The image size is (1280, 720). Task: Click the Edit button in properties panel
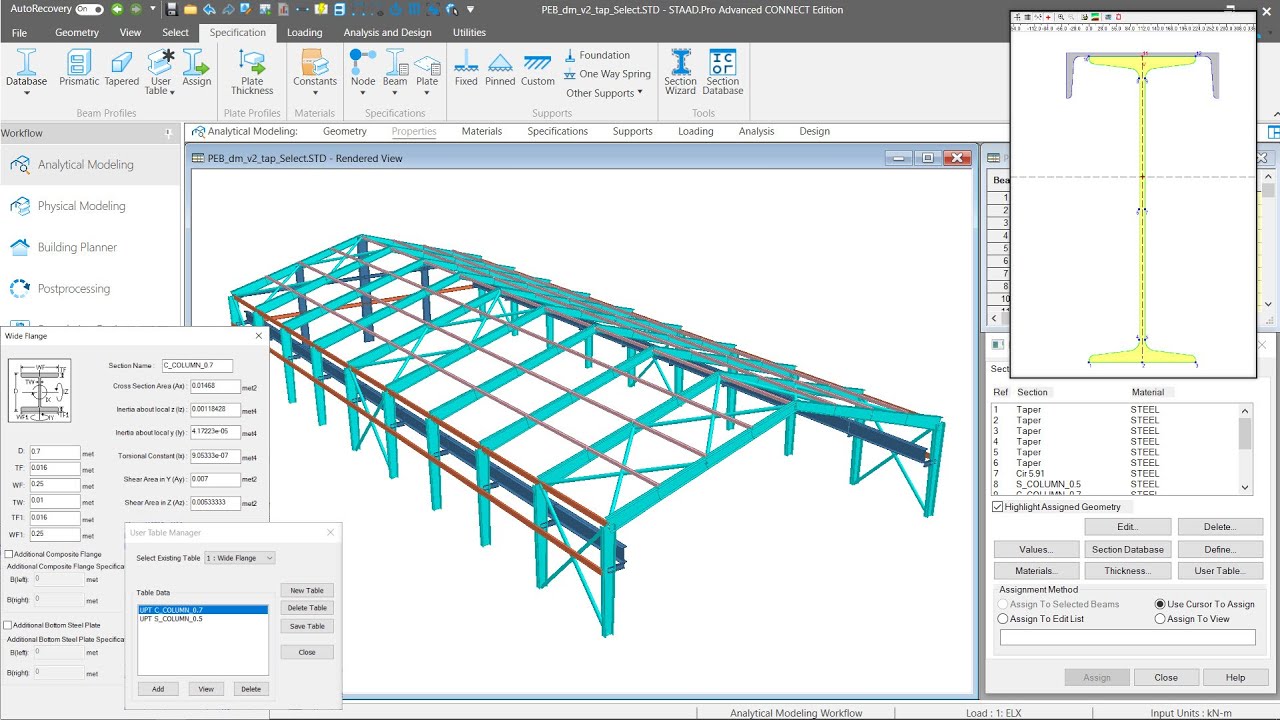pyautogui.click(x=1127, y=527)
